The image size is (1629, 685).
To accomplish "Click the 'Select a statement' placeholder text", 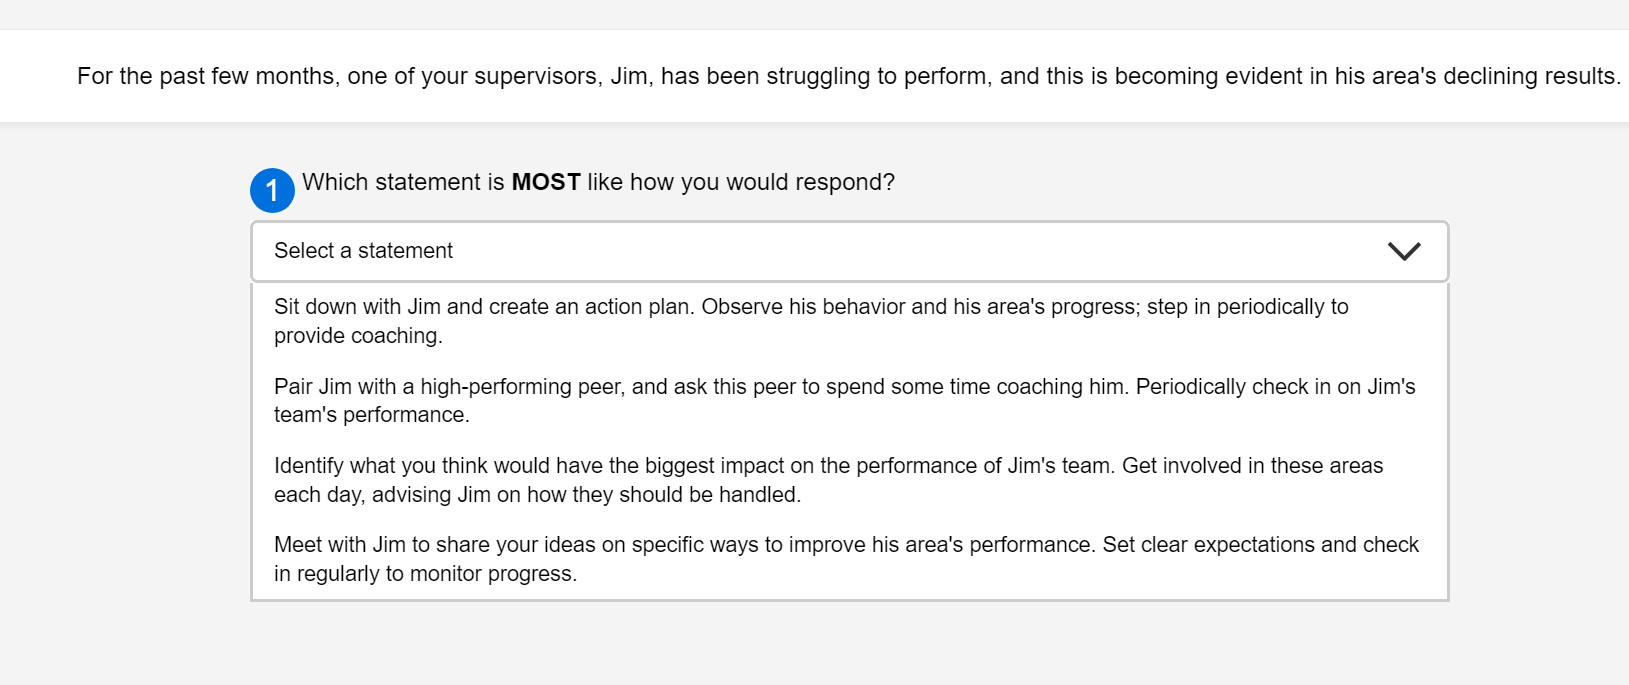I will tap(363, 251).
